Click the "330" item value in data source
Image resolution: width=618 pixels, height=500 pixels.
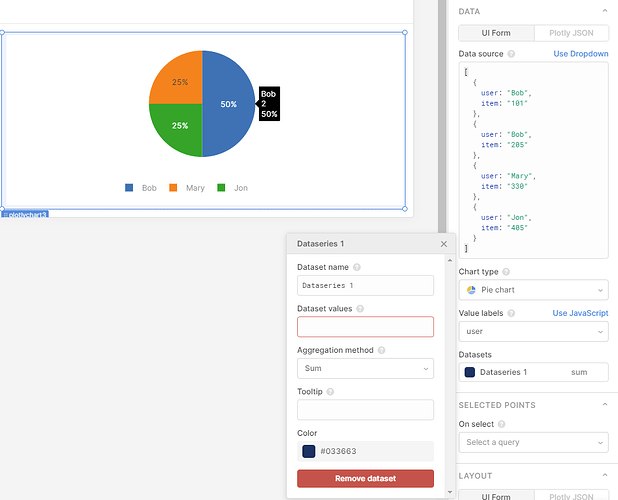517,186
